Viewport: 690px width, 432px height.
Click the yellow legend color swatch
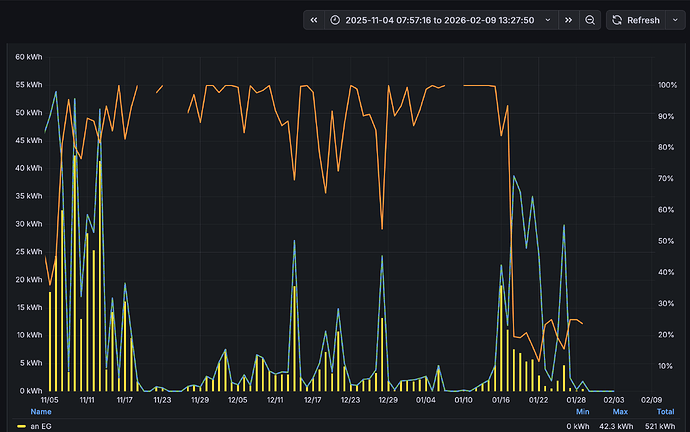click(x=21, y=426)
